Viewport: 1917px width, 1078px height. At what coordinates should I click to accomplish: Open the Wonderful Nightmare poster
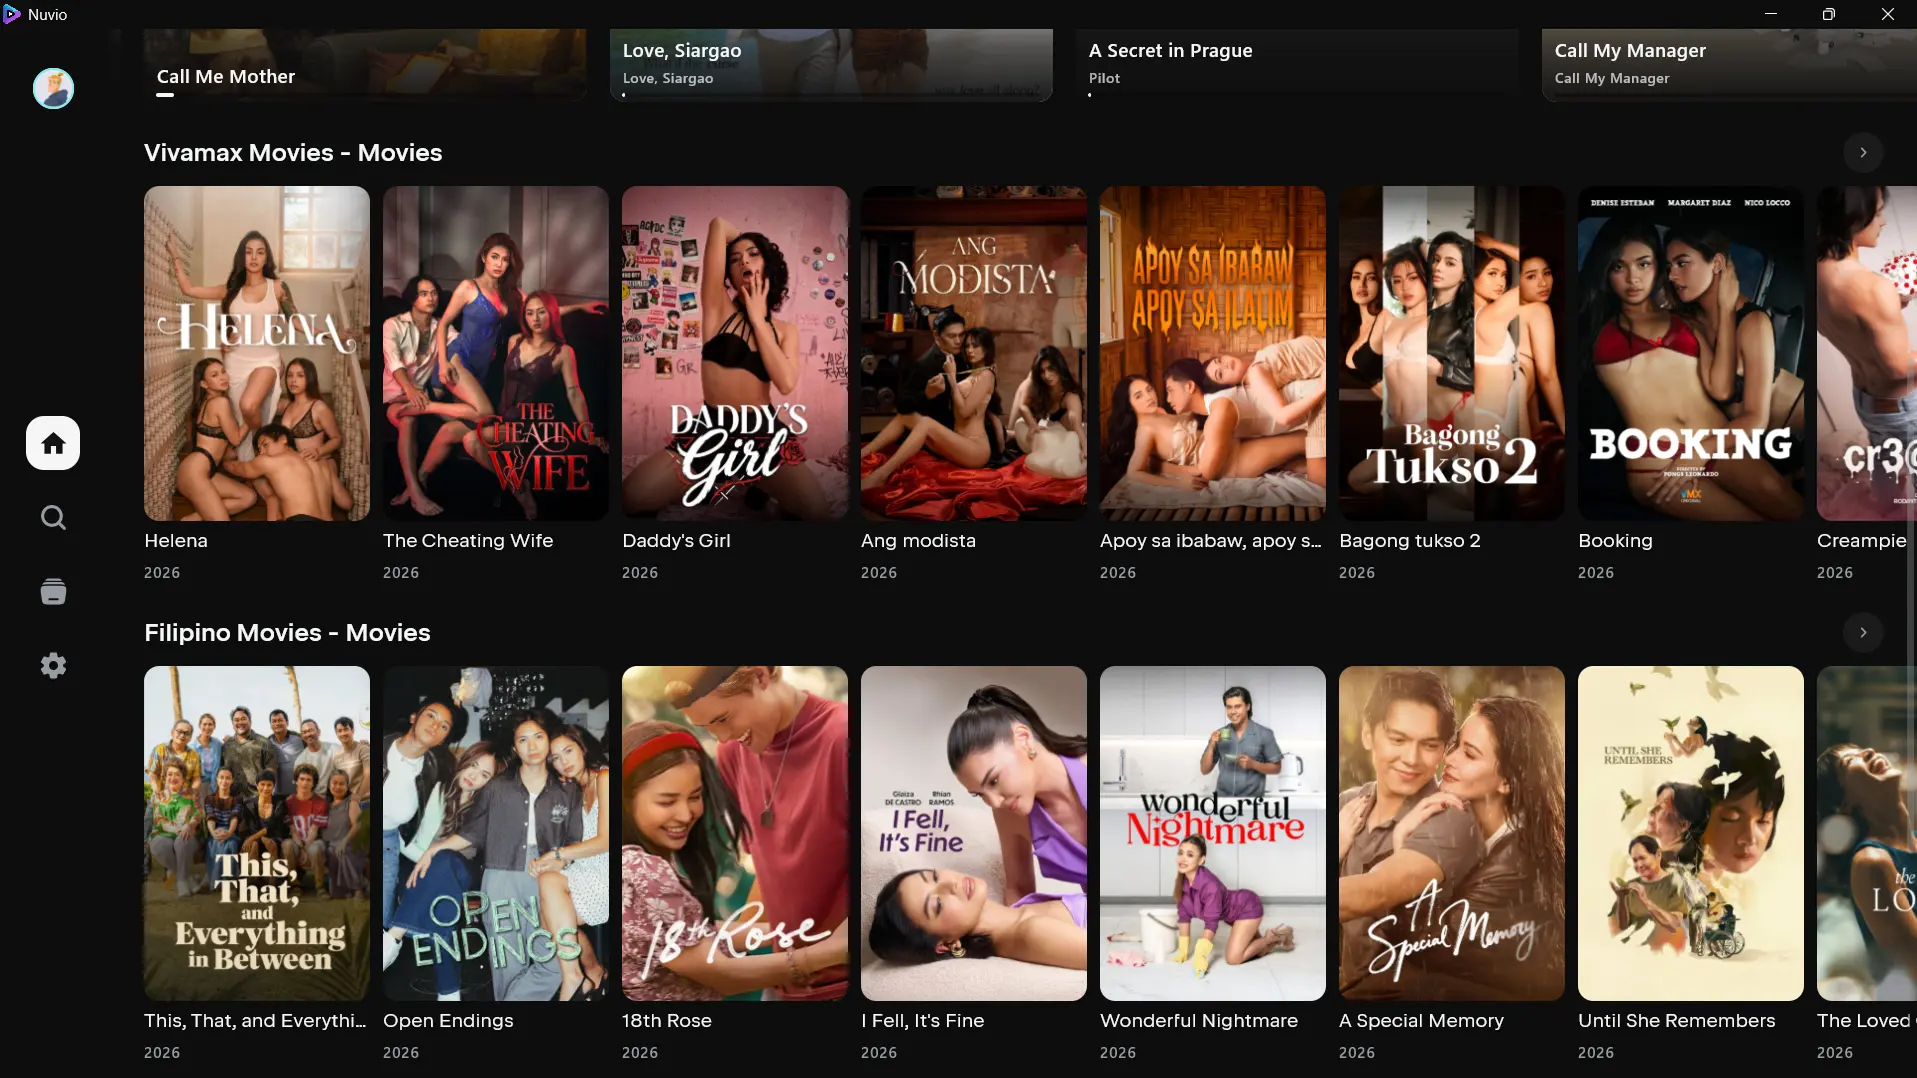point(1213,833)
